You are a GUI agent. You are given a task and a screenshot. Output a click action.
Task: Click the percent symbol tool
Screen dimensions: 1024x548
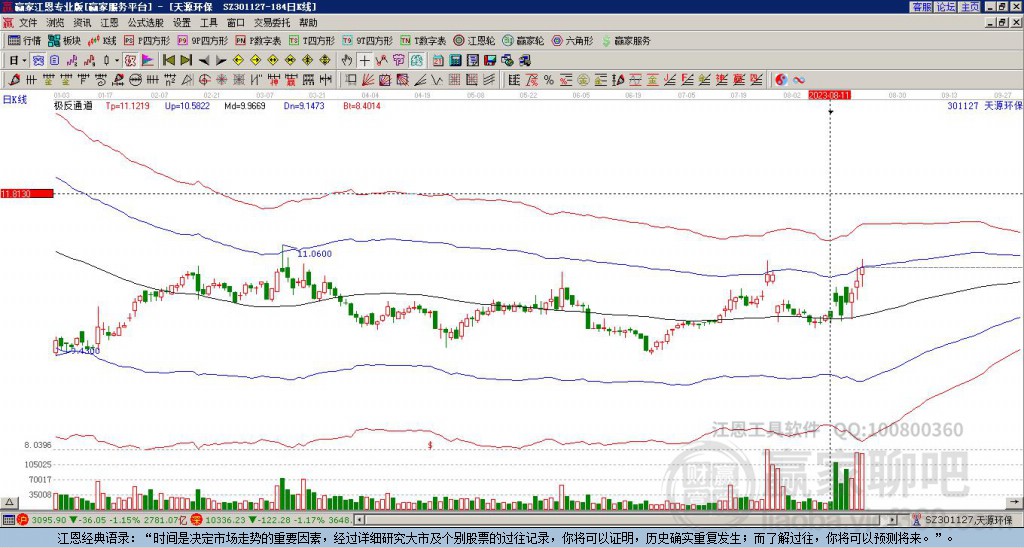pos(549,80)
